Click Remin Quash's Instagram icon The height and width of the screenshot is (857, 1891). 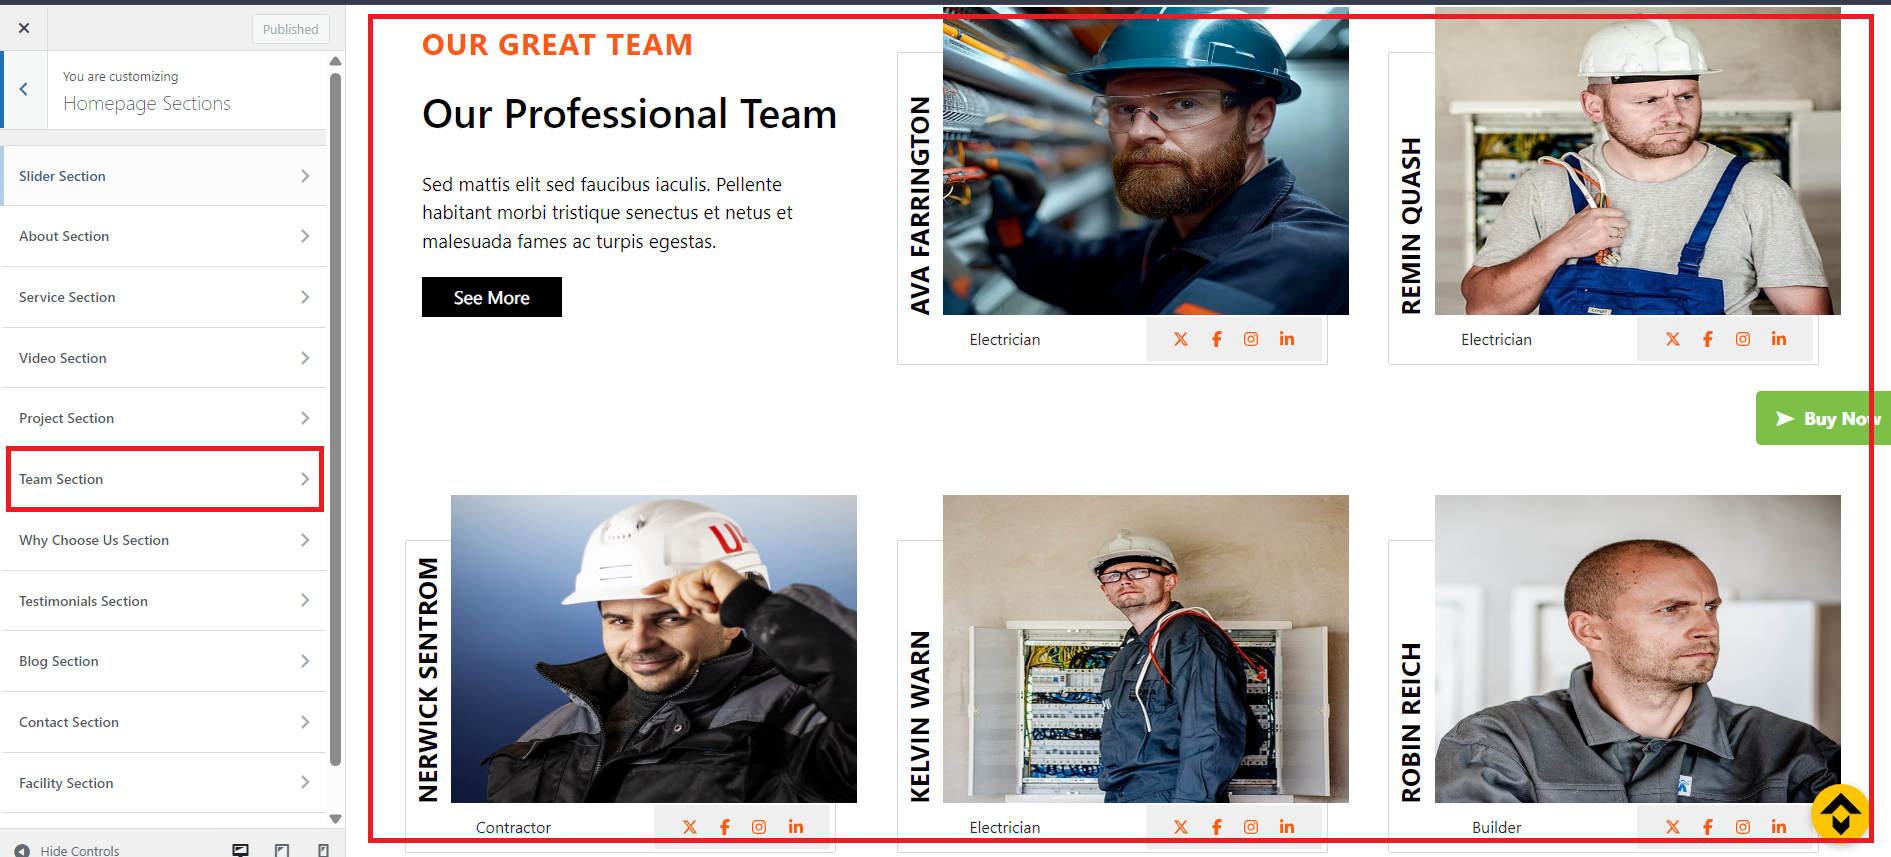1743,339
